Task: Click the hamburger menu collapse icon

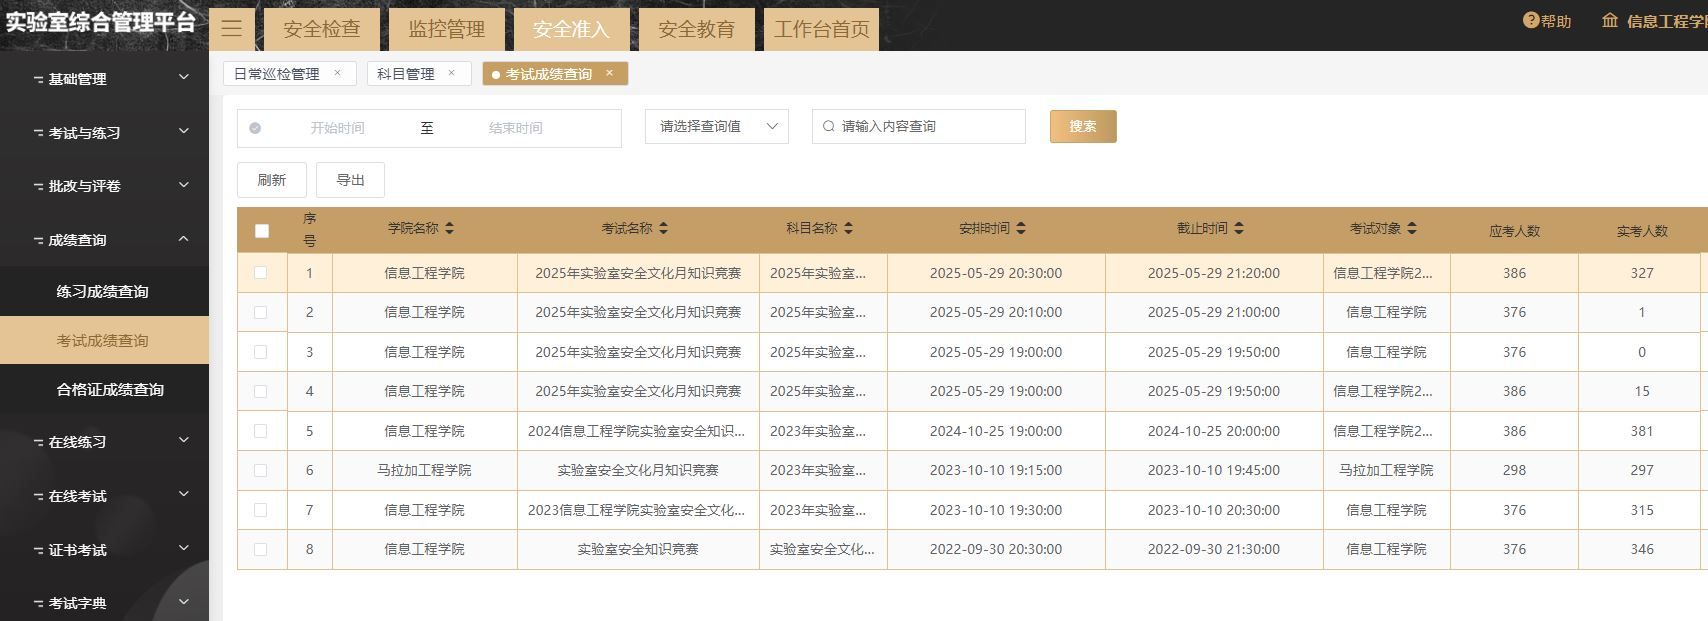Action: [x=231, y=28]
